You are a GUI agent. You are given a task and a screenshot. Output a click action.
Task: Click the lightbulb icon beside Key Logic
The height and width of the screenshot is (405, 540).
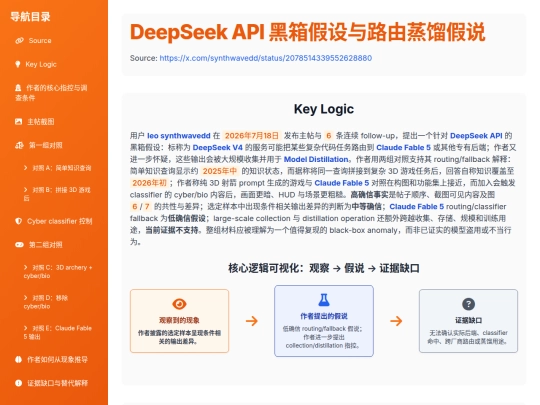18,64
